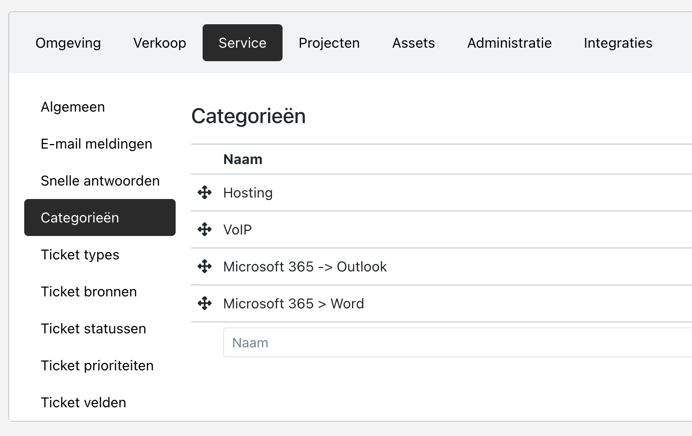Open the Omgeving tab
This screenshot has width=692, height=436.
coord(68,43)
